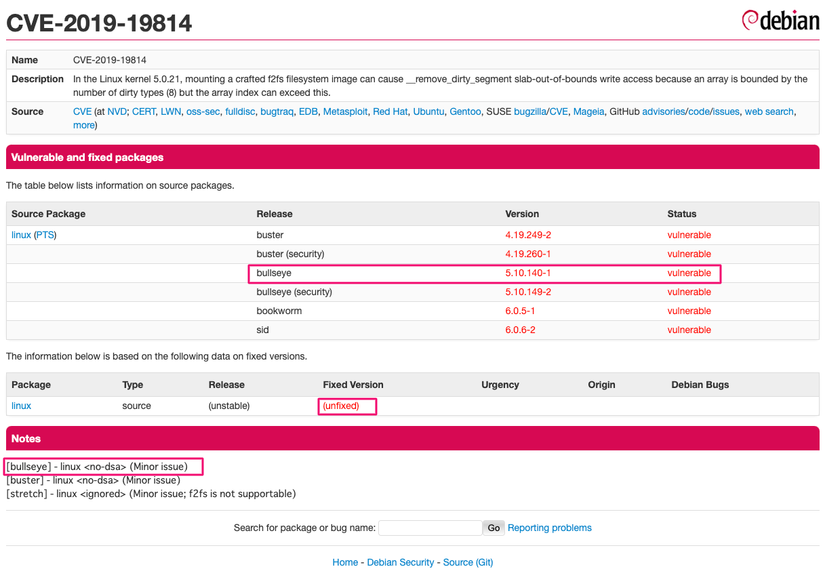Open the Debian Security footer link
Image resolution: width=825 pixels, height=574 pixels.
click(400, 563)
